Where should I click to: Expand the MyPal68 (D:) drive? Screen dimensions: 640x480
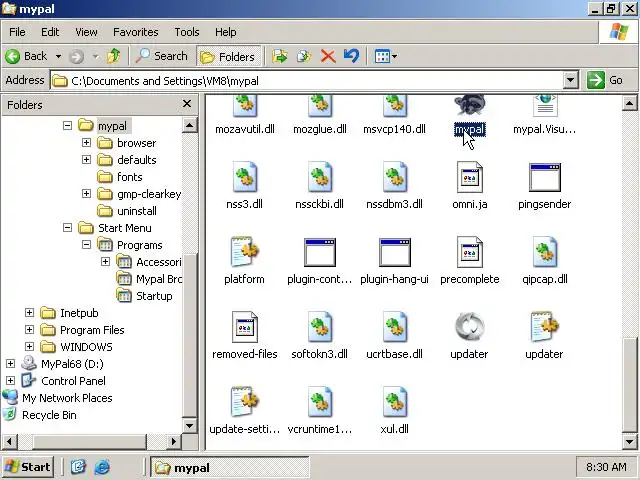(x=11, y=363)
